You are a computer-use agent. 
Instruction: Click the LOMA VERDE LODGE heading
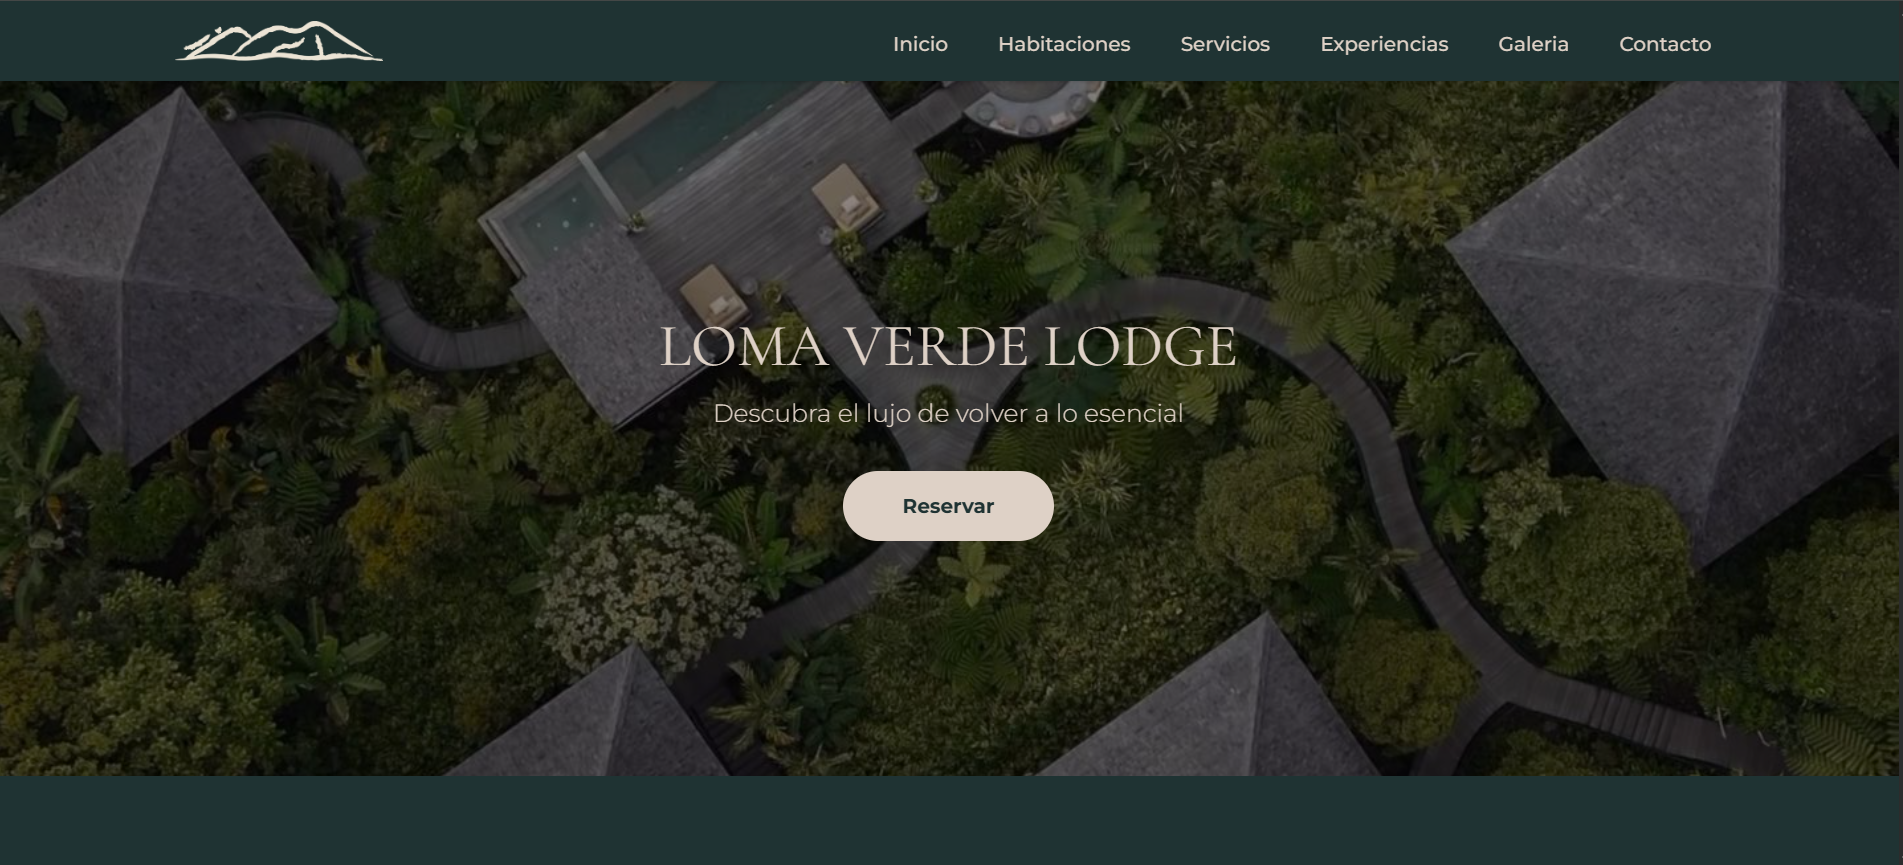(x=948, y=347)
